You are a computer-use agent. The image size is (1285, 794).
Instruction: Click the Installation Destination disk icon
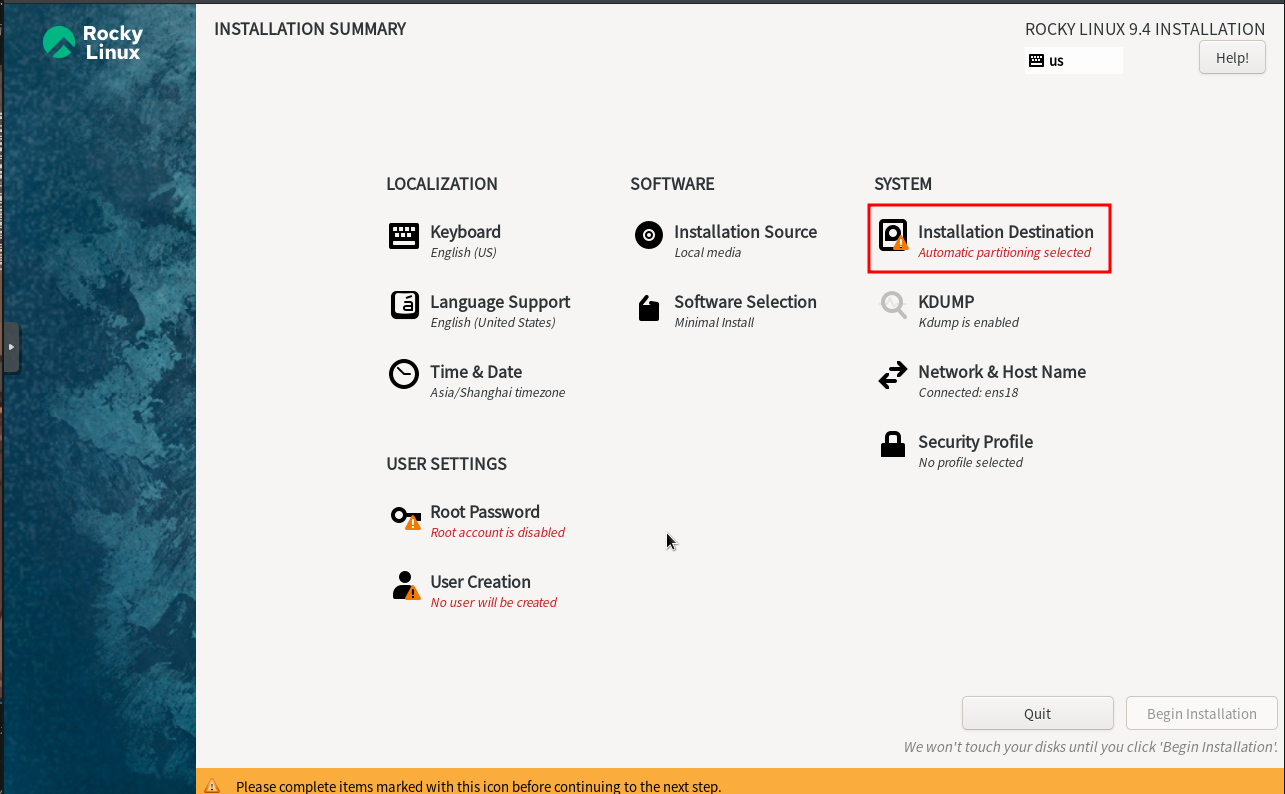[892, 236]
